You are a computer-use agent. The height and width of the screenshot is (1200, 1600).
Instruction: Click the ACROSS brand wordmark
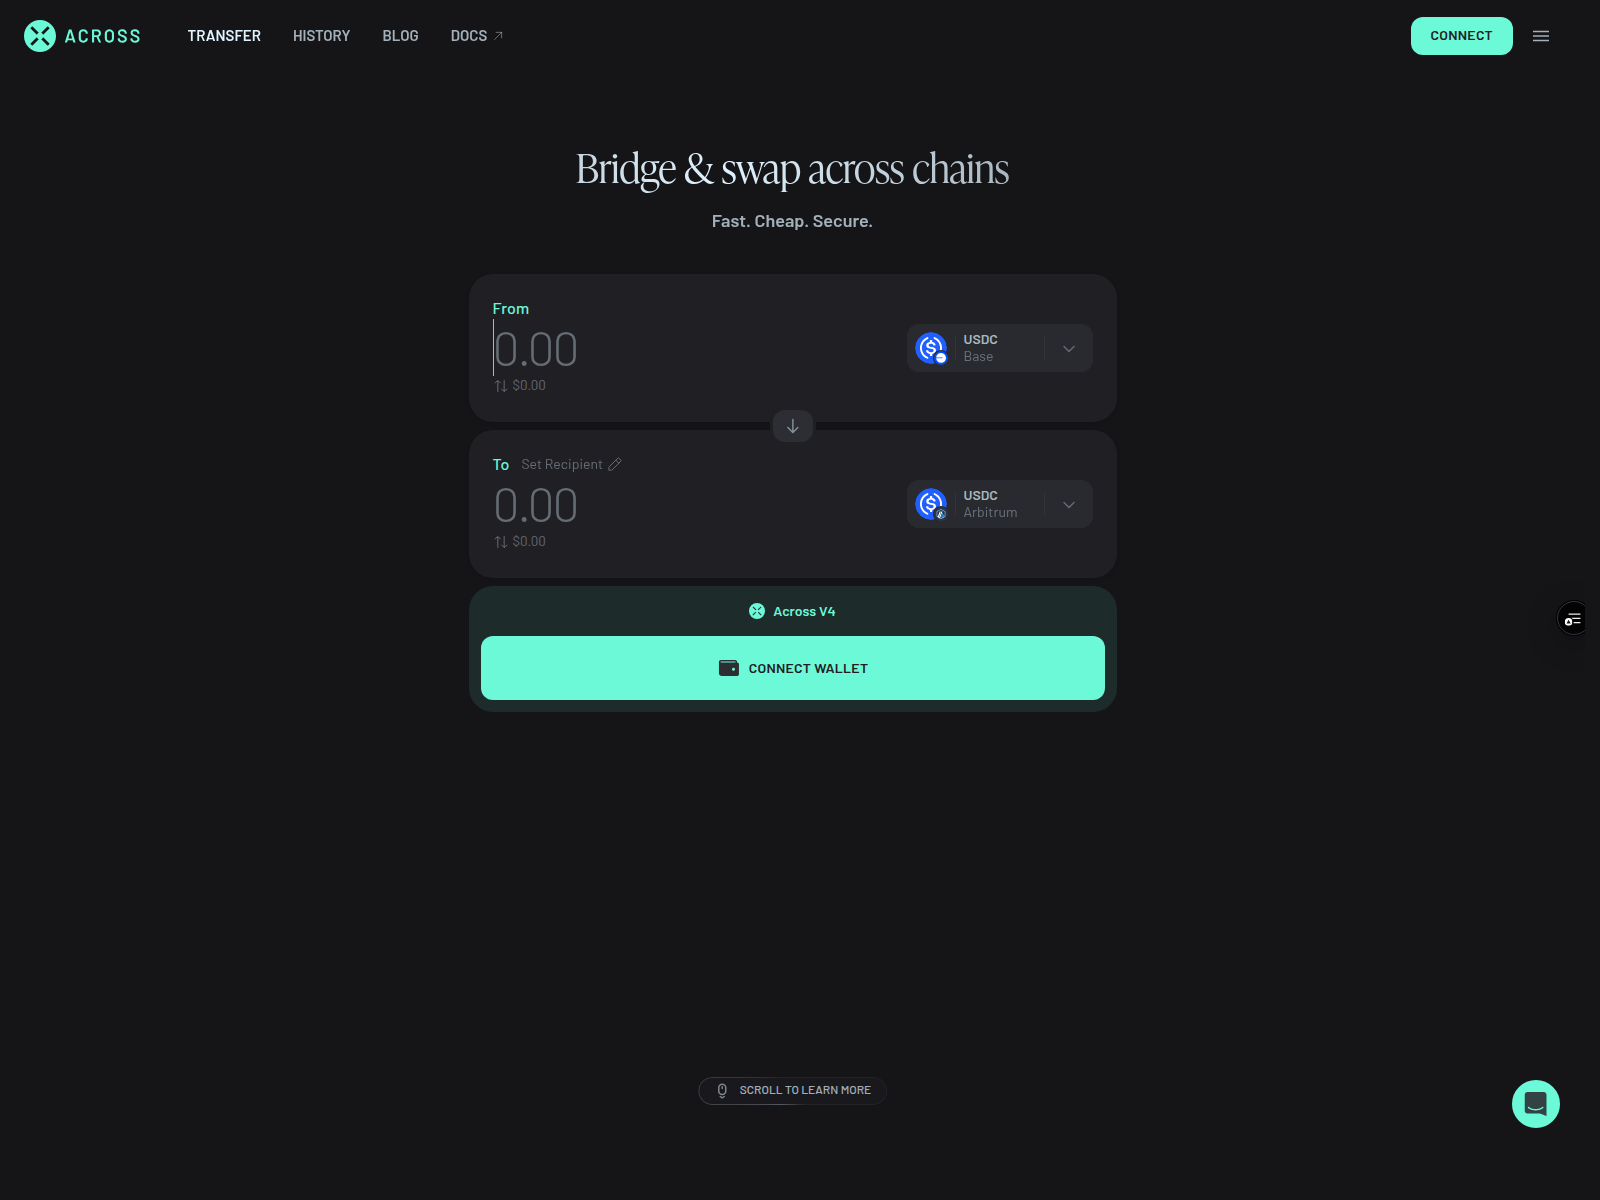[103, 36]
